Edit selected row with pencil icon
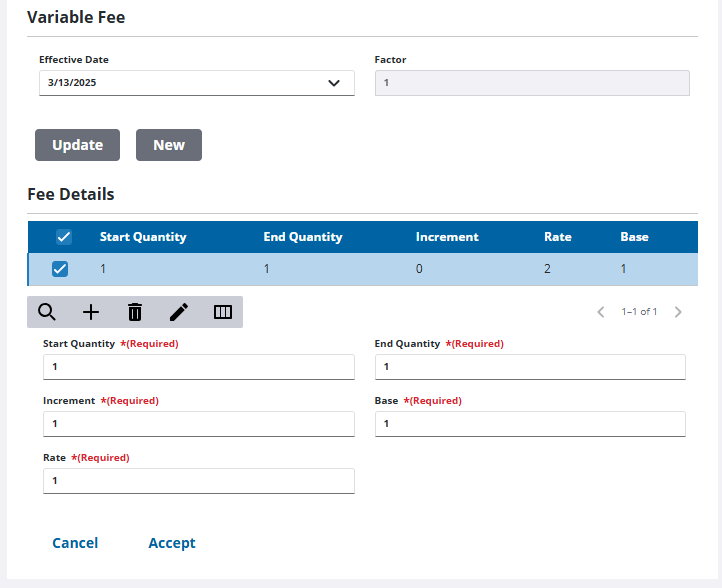722x588 pixels. pos(179,312)
